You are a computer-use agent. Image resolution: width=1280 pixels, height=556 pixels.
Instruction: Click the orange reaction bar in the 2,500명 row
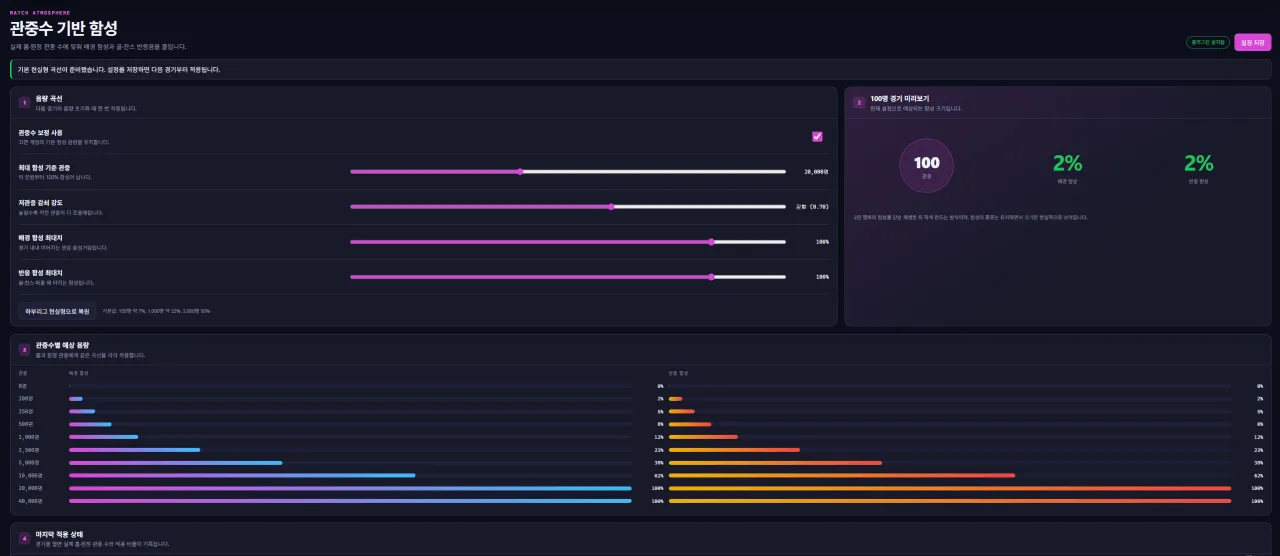tap(734, 450)
